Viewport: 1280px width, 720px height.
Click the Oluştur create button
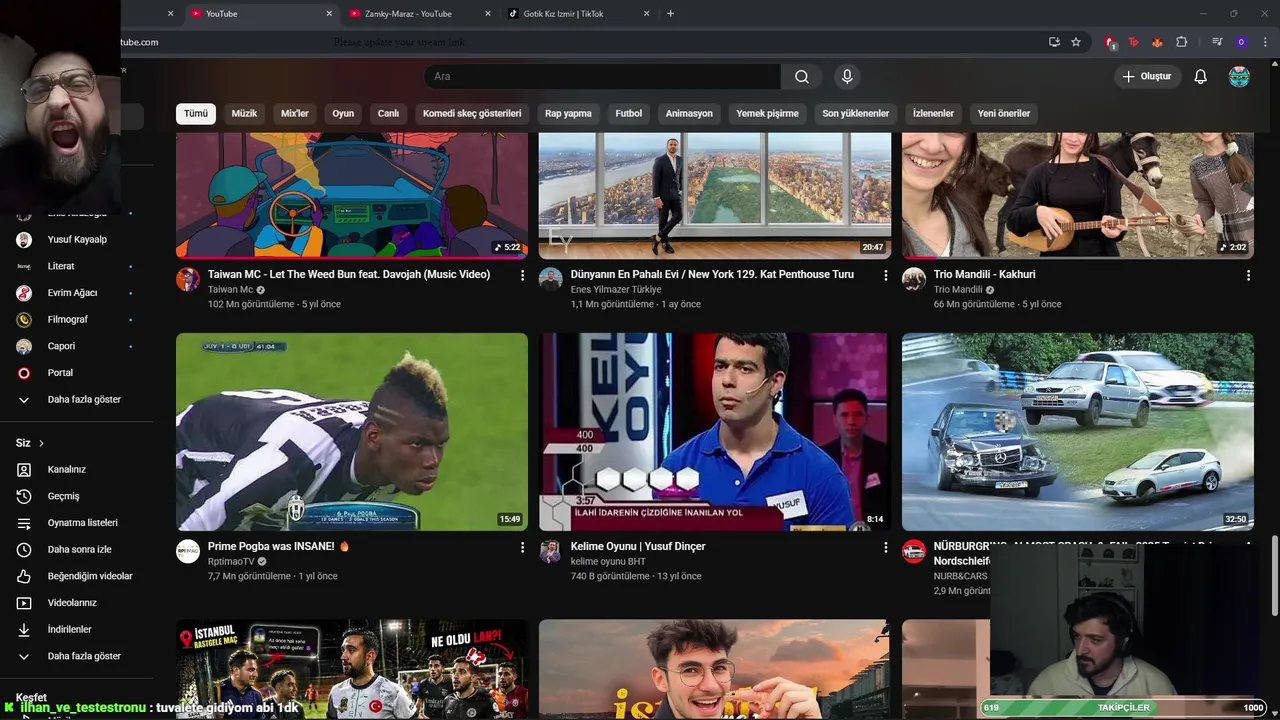coord(1148,77)
